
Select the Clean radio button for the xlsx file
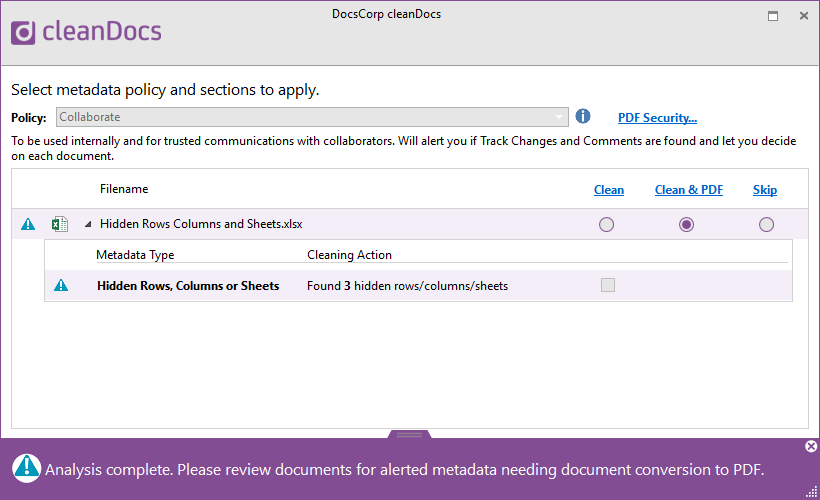click(x=606, y=224)
